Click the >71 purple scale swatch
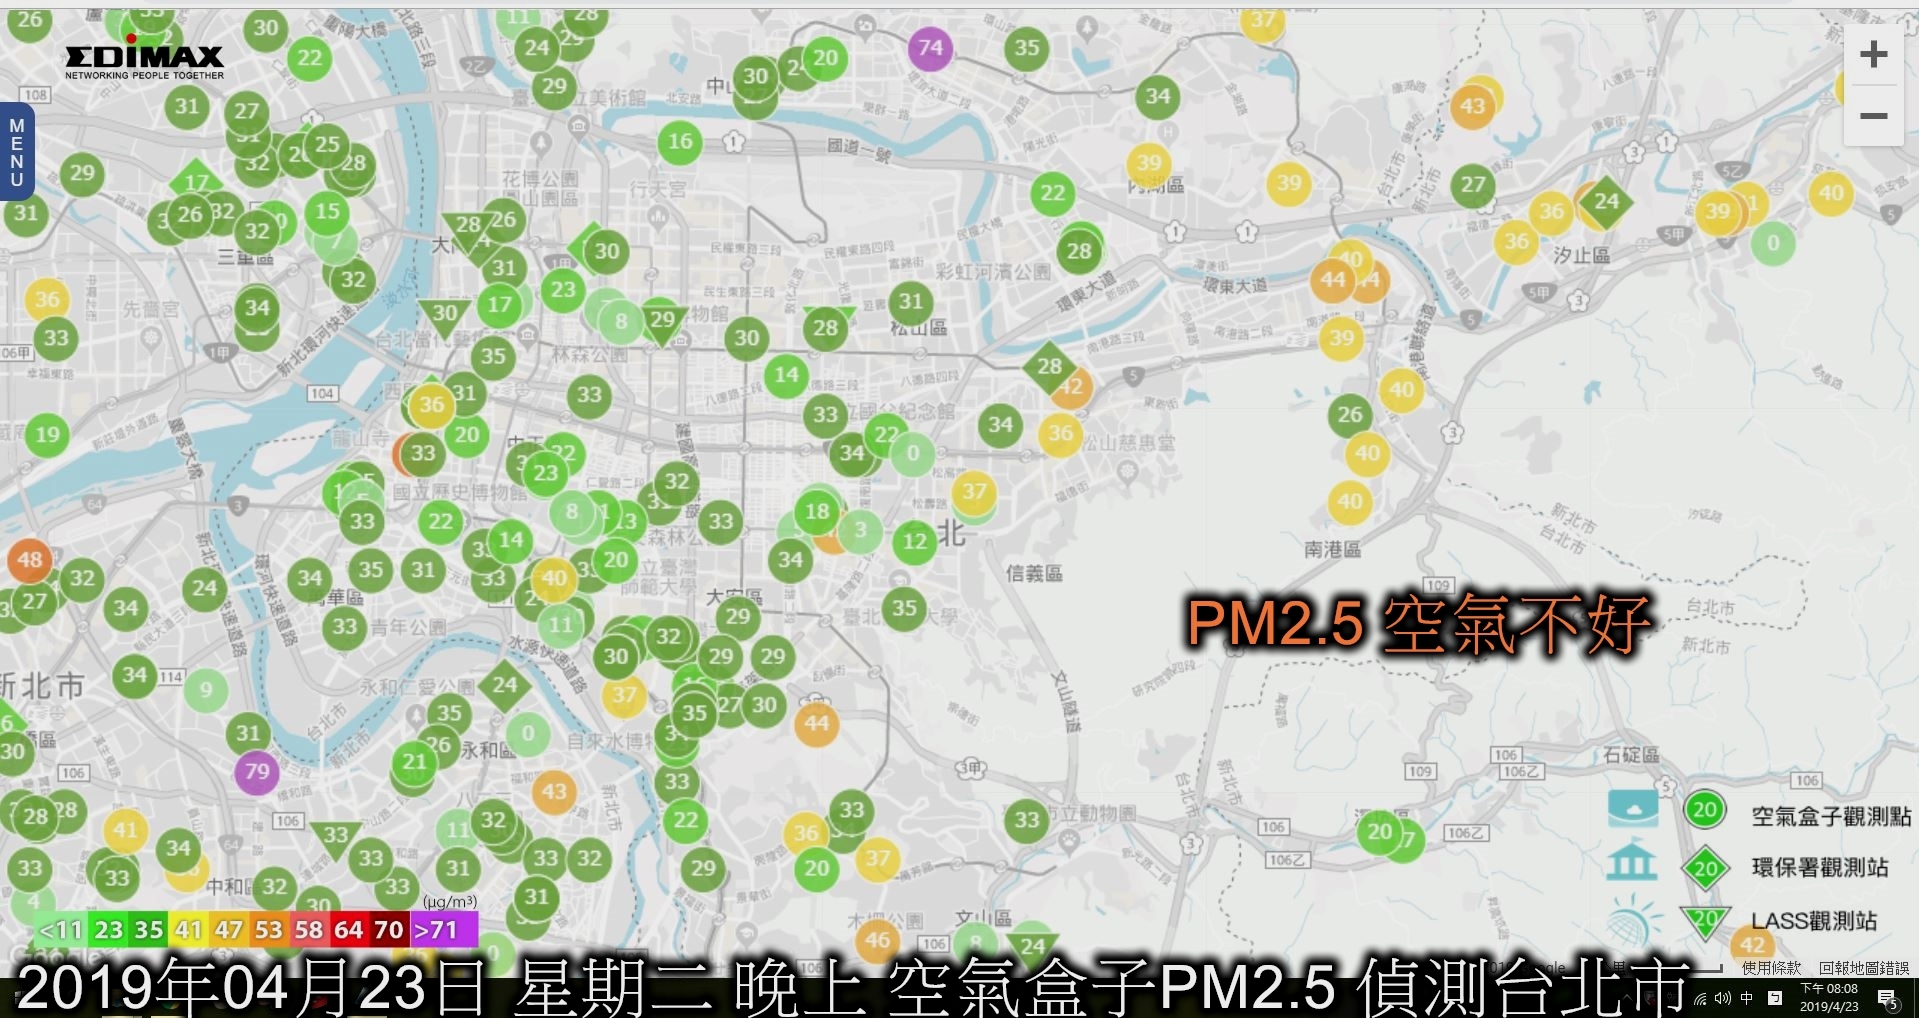Screen dimensions: 1919x1018 (x=443, y=930)
